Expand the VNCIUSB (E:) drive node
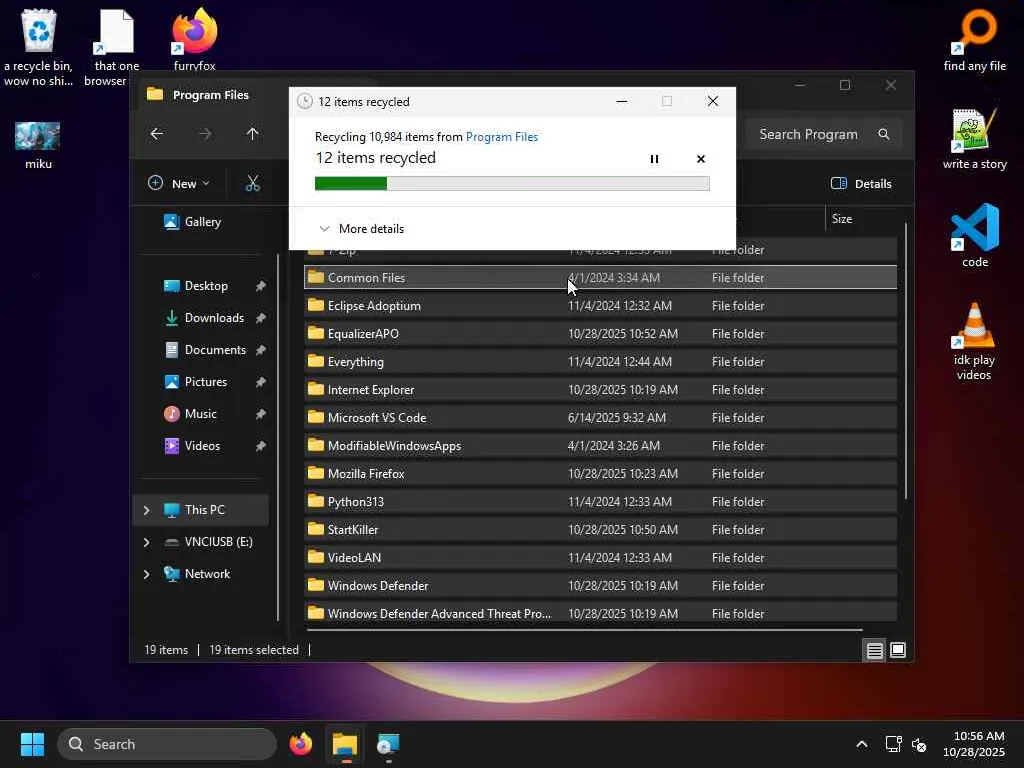Image resolution: width=1024 pixels, height=768 pixels. [x=146, y=542]
